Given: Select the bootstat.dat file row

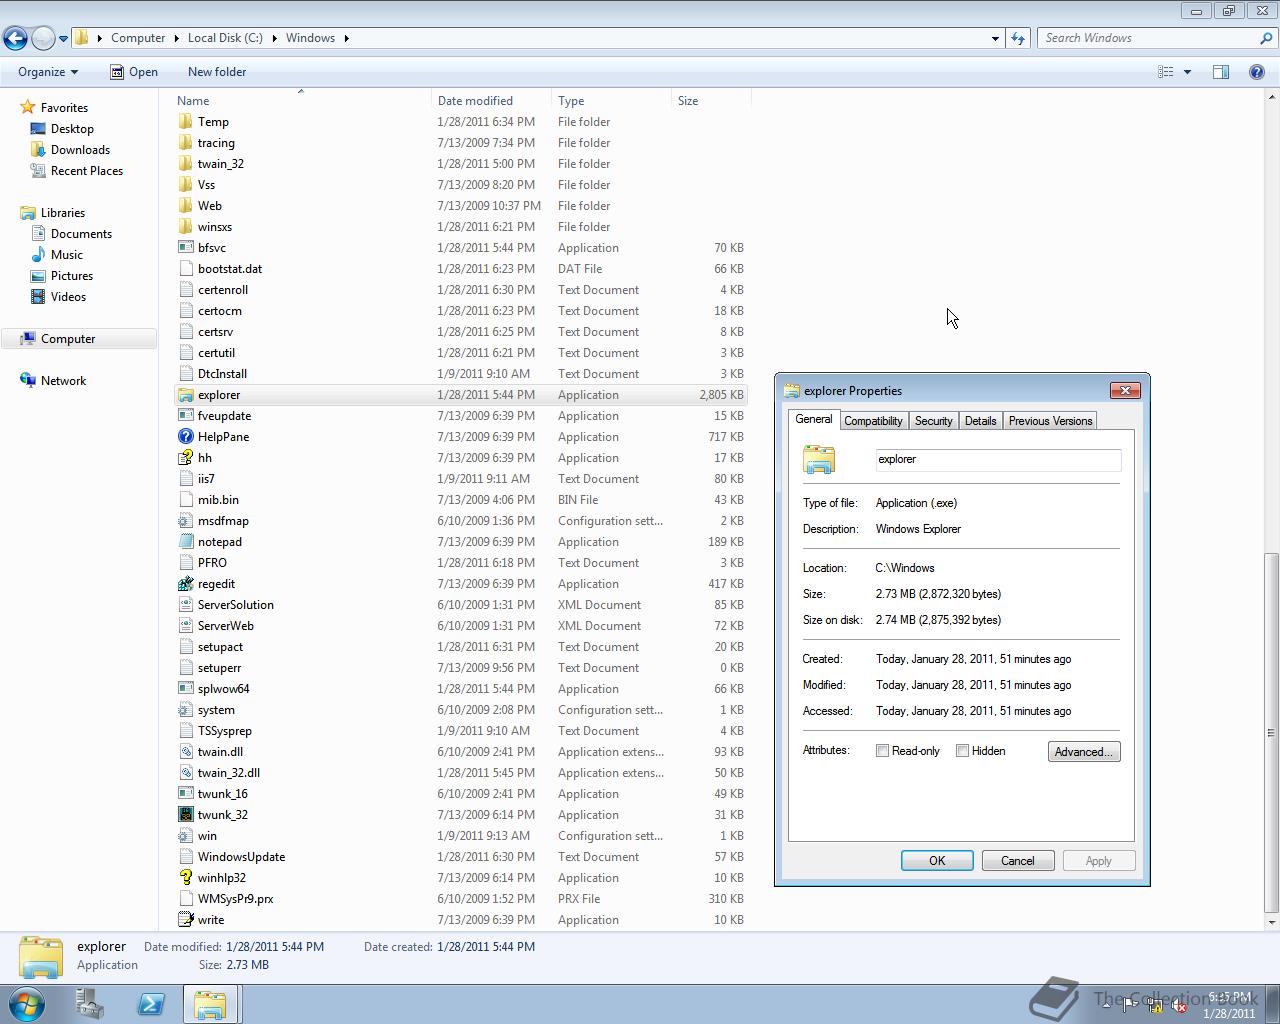Looking at the screenshot, I should (461, 269).
